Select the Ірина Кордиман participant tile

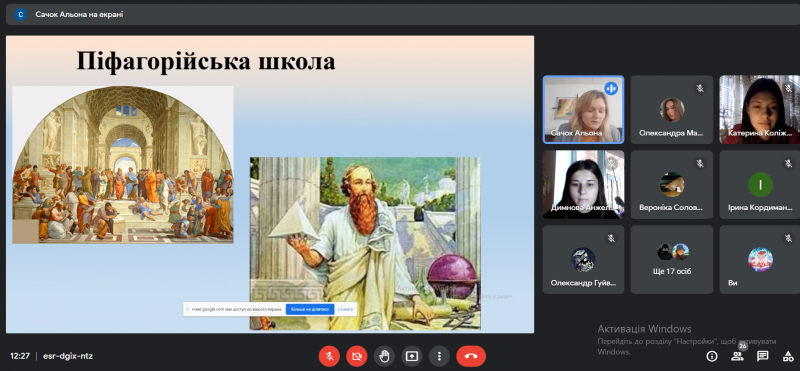[x=760, y=185]
